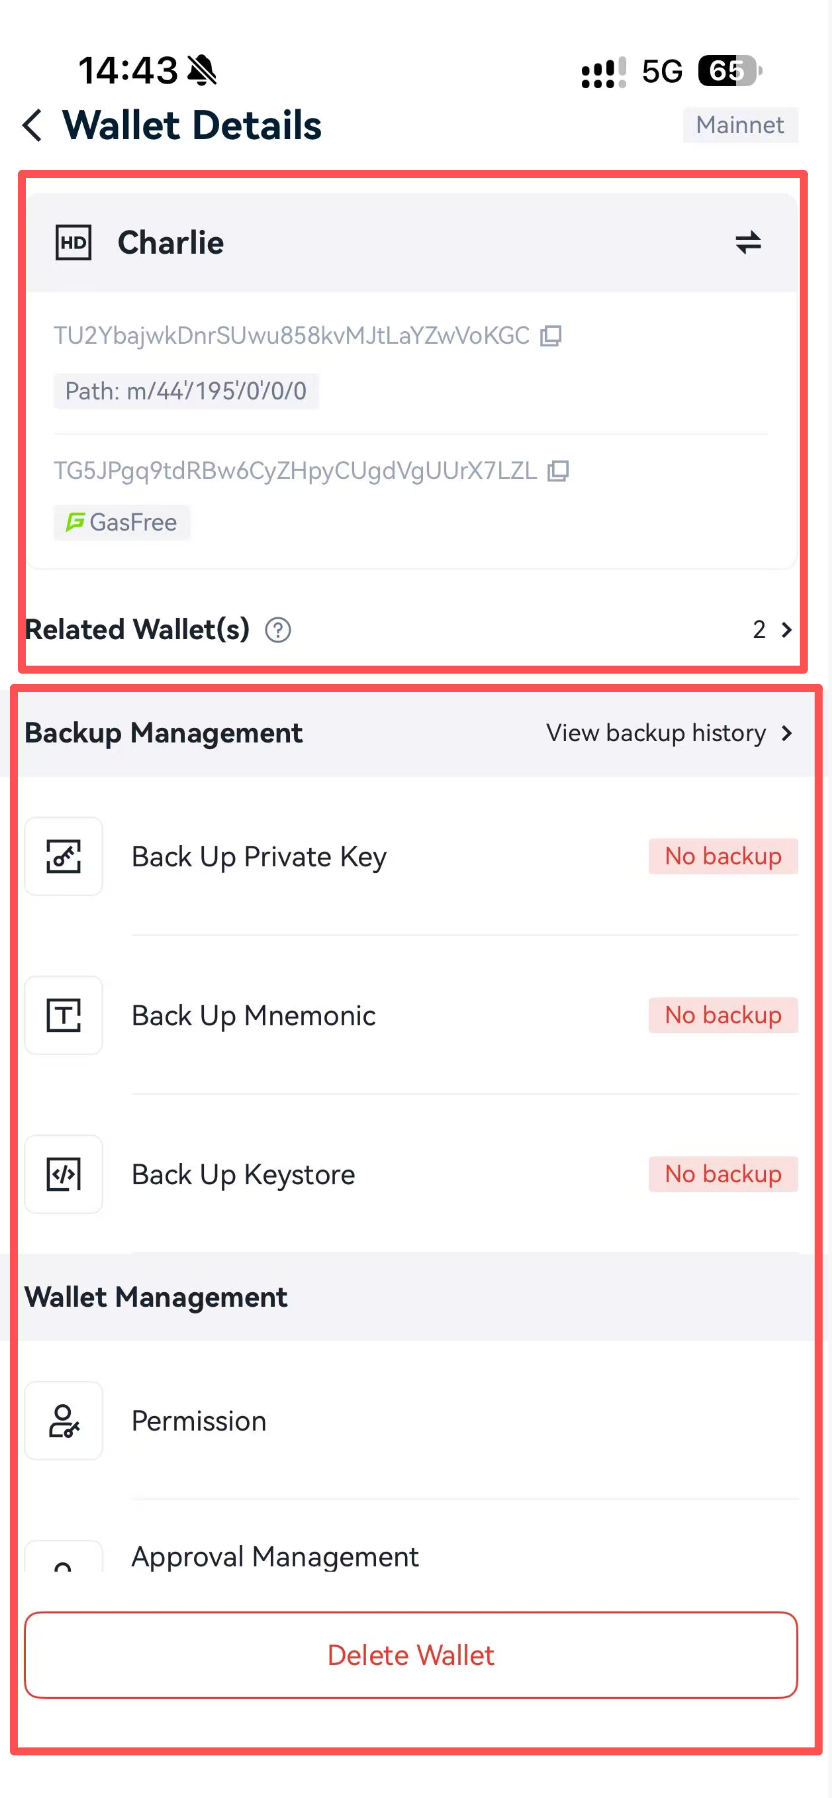Open help for Related Wallet(s)
The height and width of the screenshot is (1798, 832).
278,630
